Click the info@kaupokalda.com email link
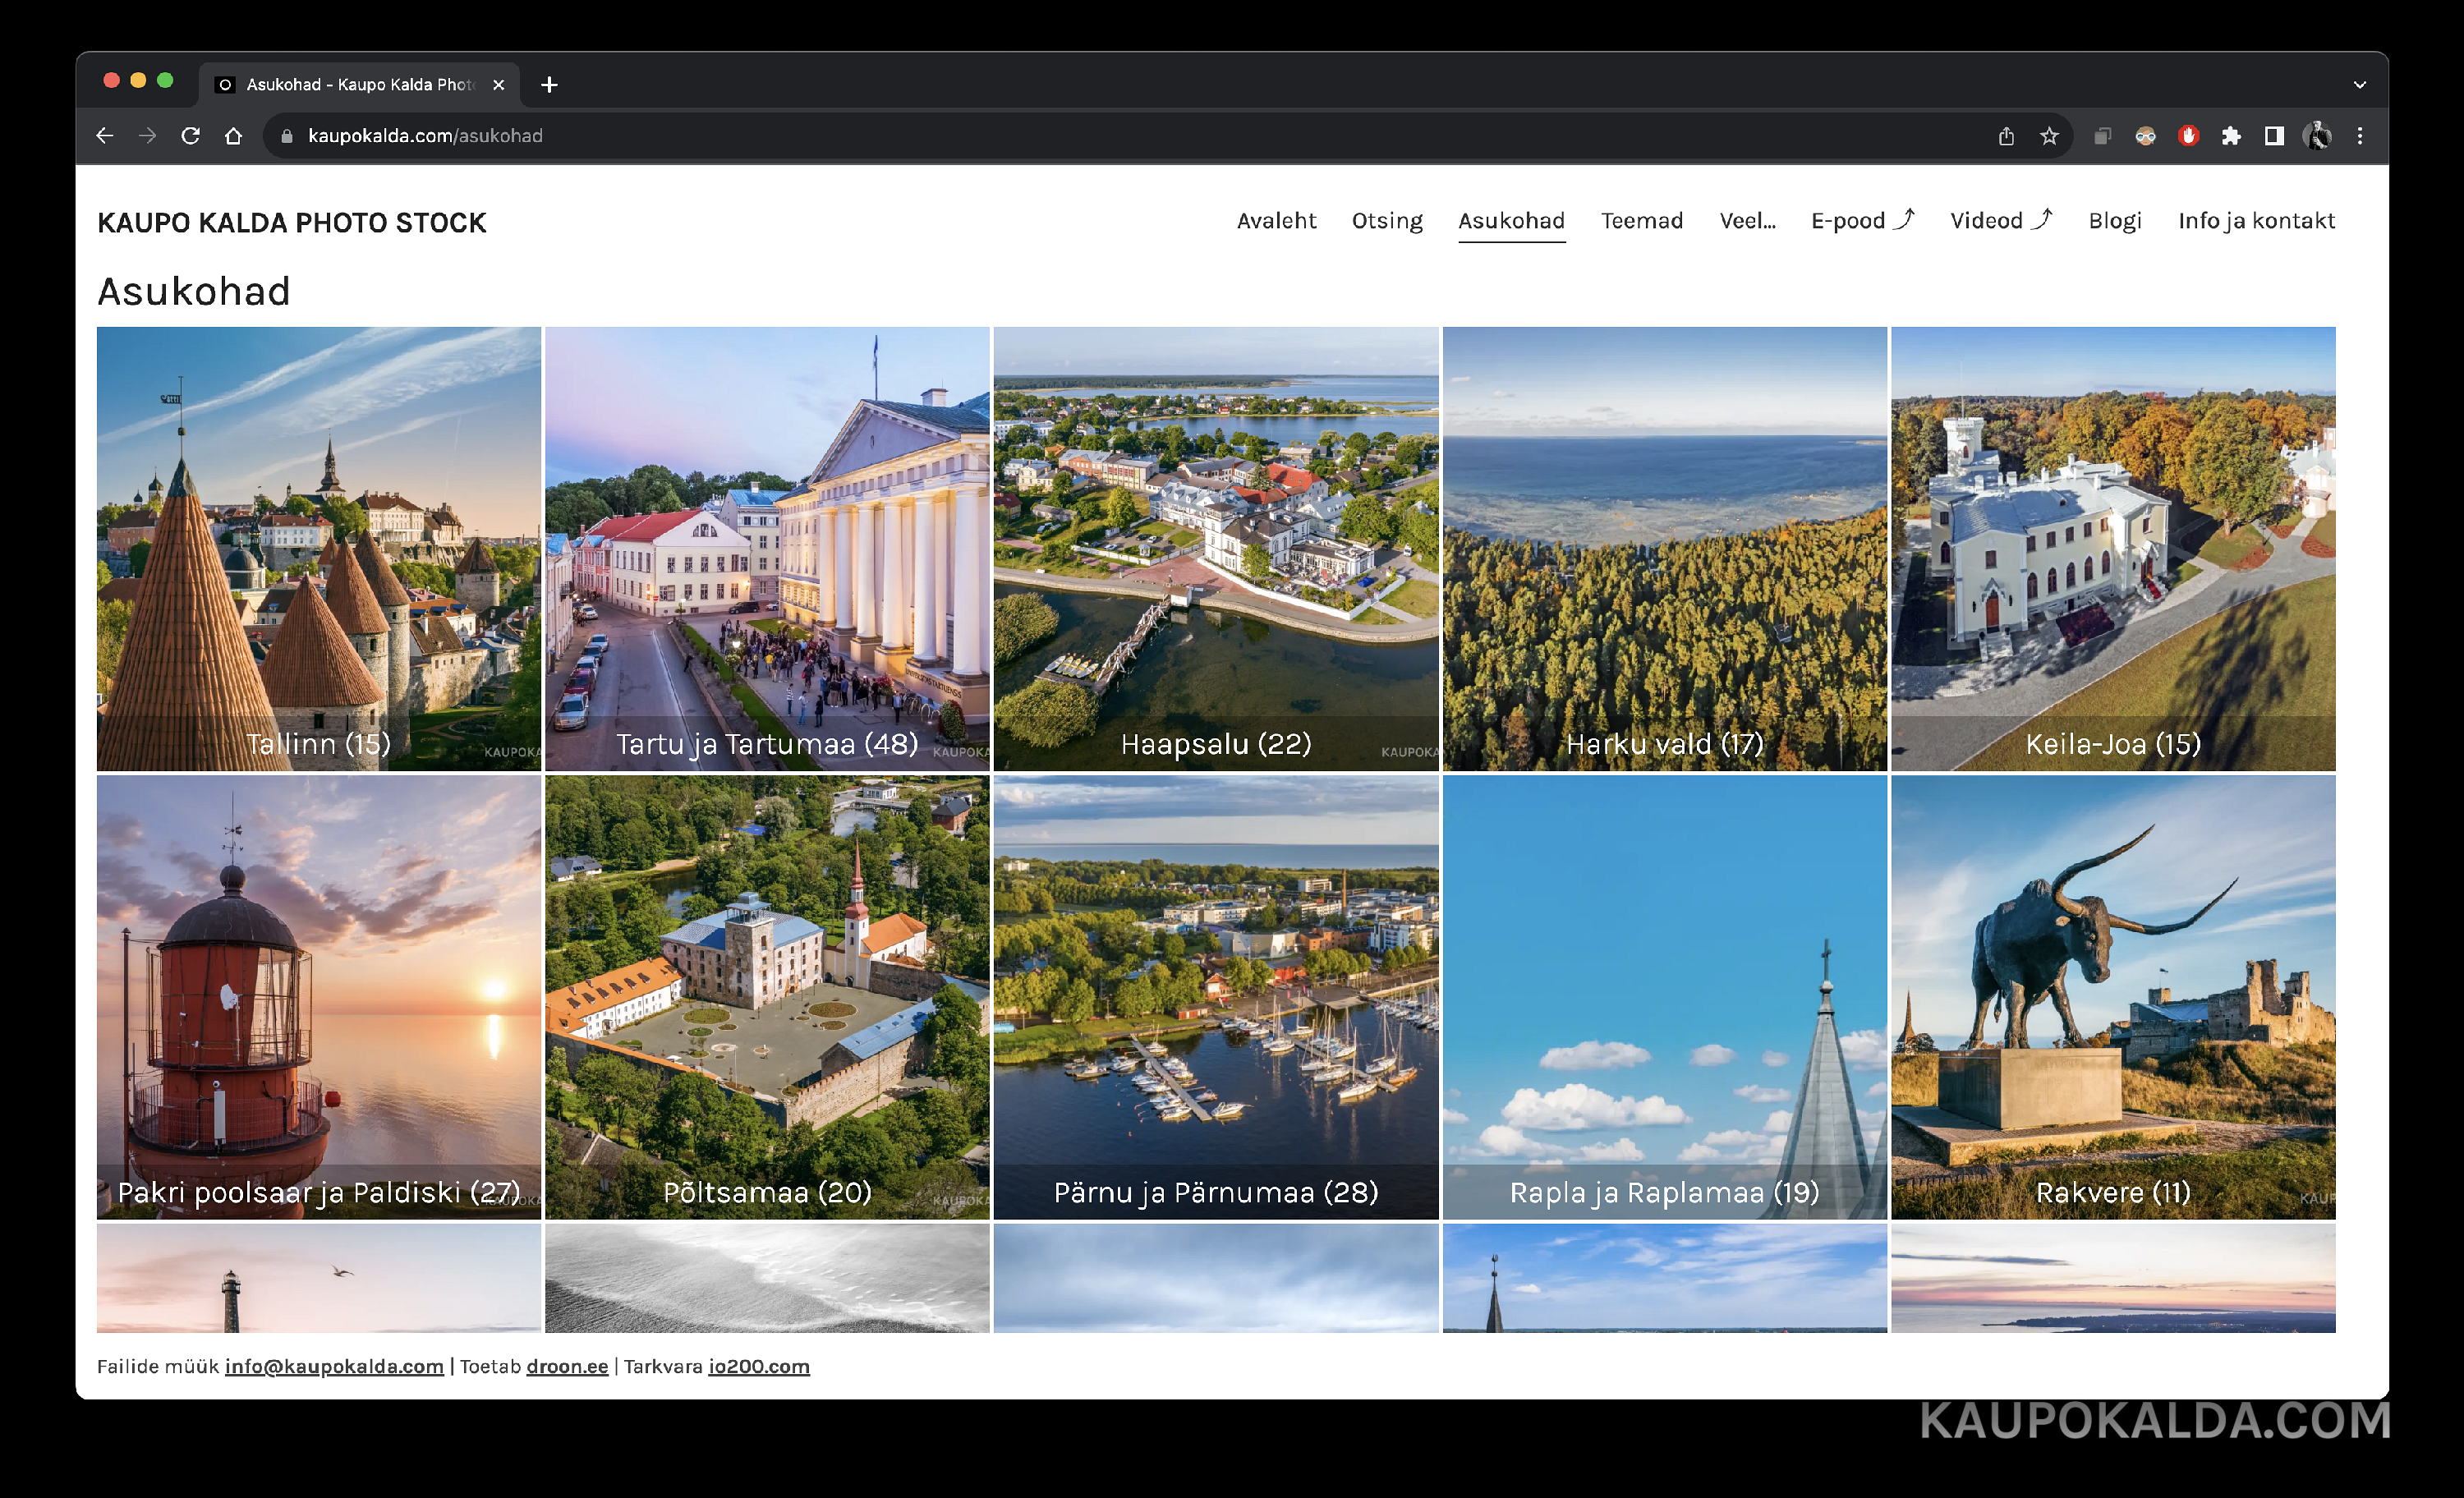2464x1498 pixels. [x=334, y=1366]
